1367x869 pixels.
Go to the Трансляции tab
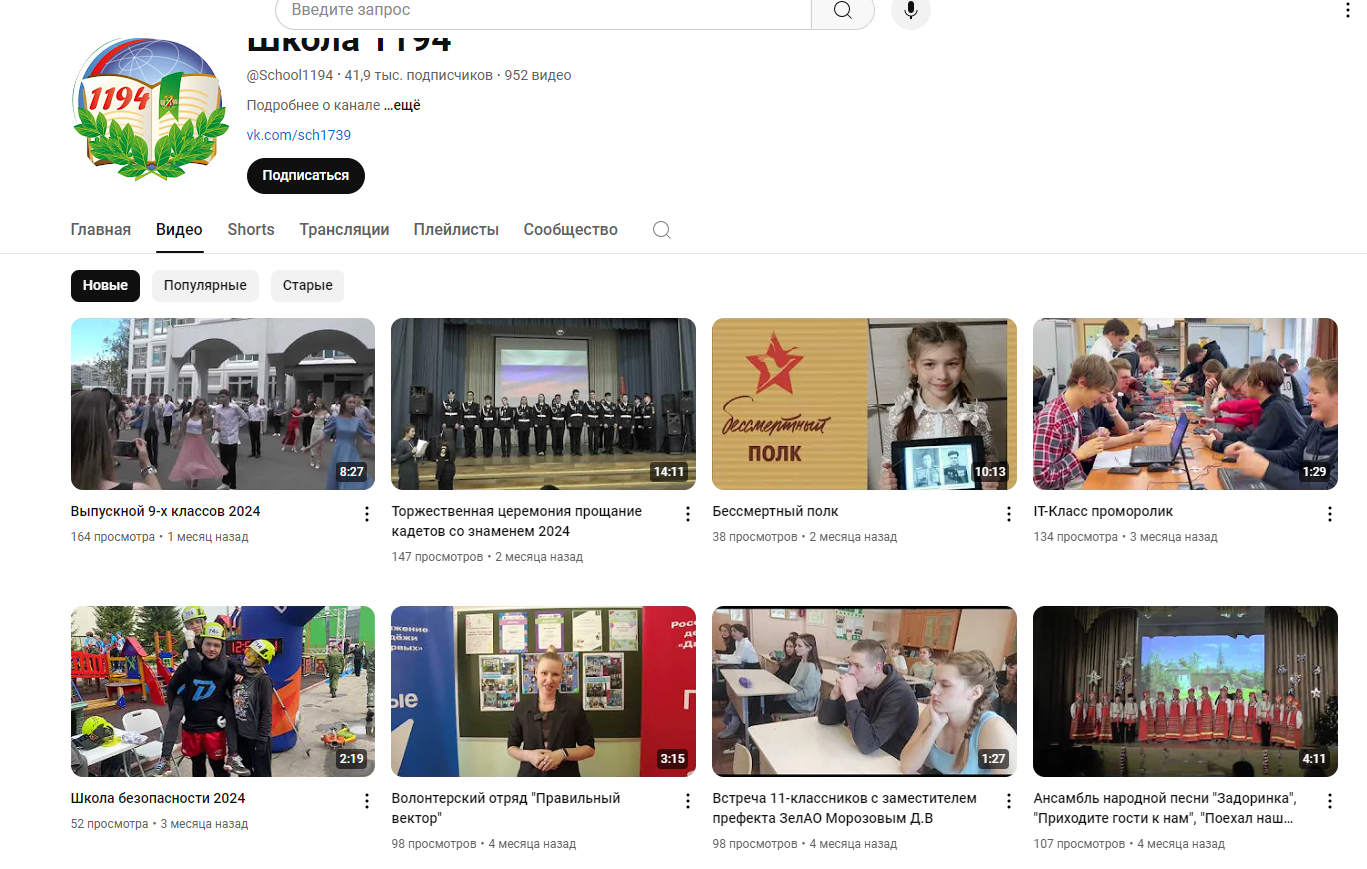[344, 230]
